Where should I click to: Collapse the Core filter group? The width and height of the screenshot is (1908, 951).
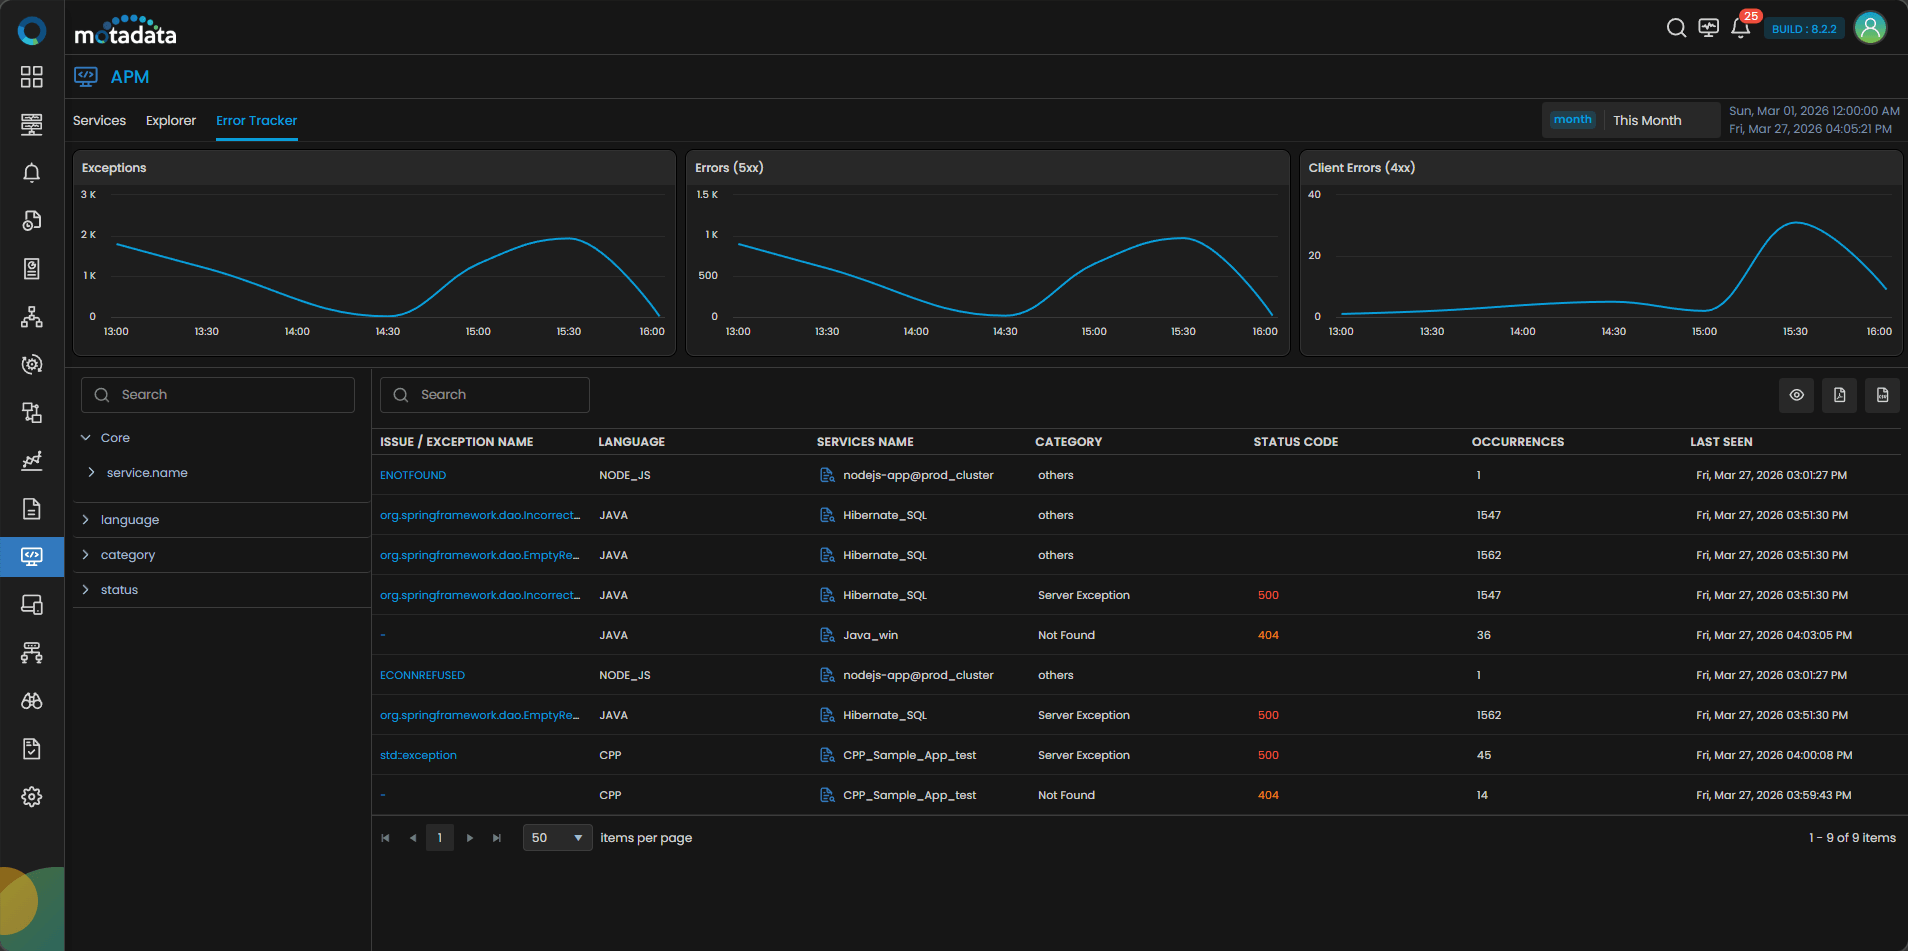[86, 438]
